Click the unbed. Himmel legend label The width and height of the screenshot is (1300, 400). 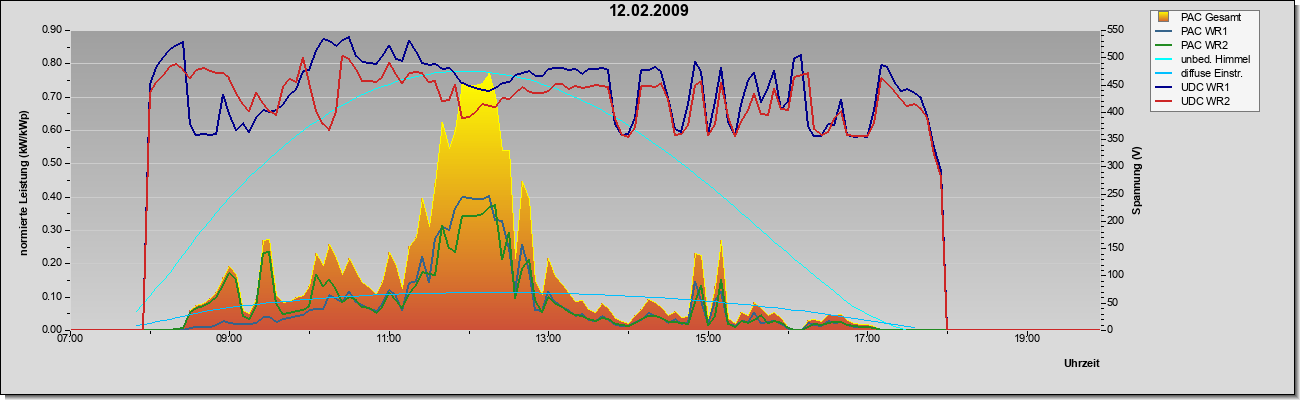1215,59
